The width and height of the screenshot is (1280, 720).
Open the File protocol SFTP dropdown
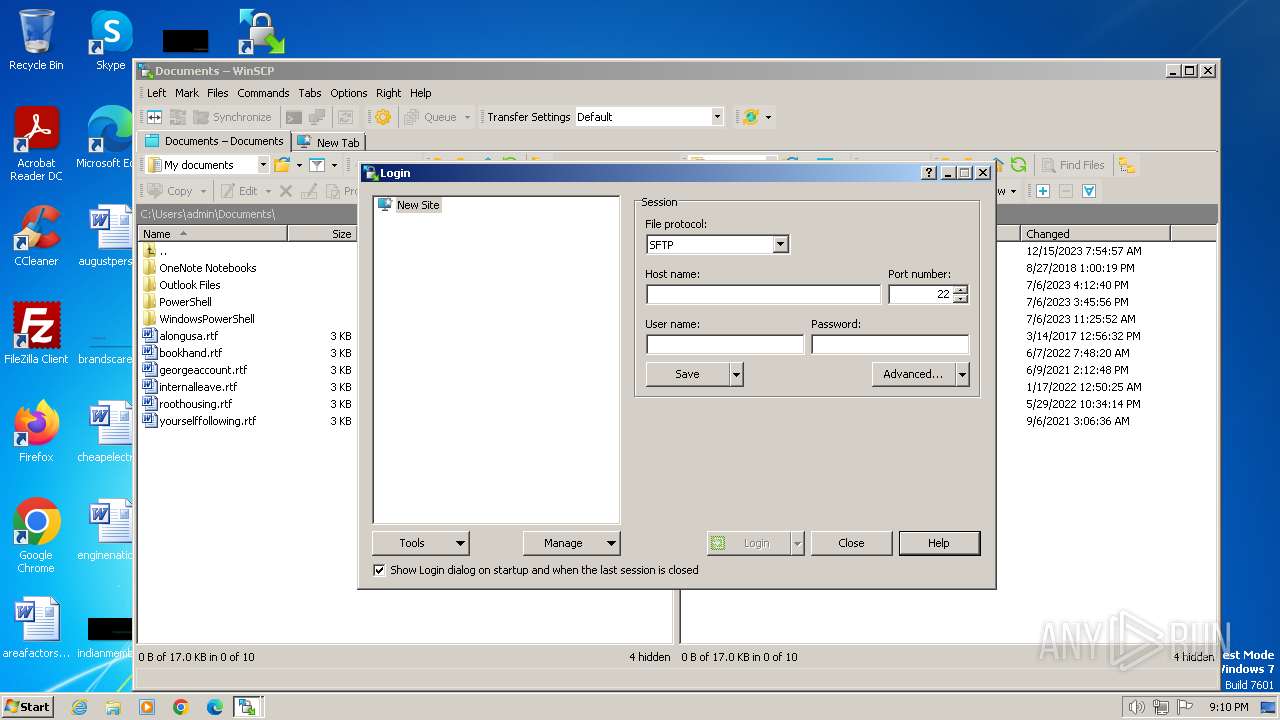pos(780,245)
